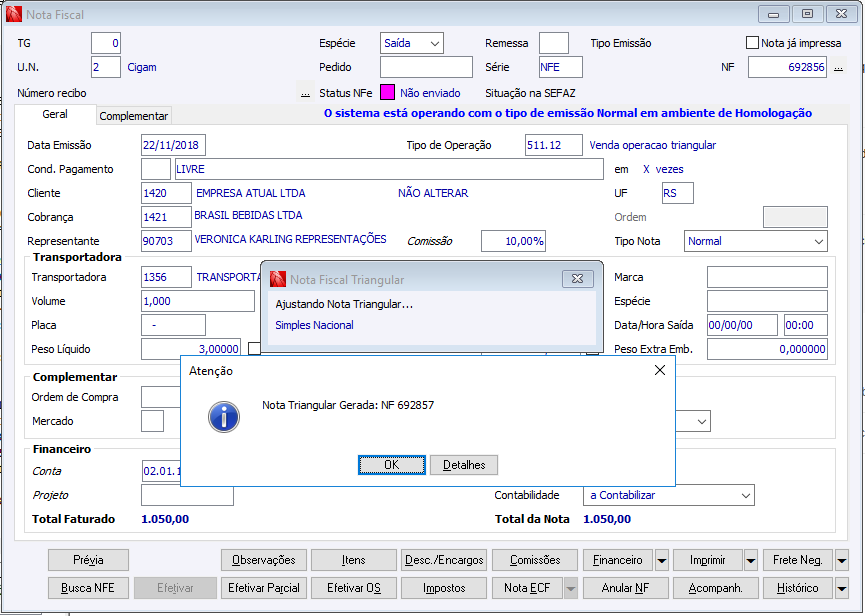Screen dimensions: 865x616
Task: Click the Remessa input field
Action: [553, 43]
